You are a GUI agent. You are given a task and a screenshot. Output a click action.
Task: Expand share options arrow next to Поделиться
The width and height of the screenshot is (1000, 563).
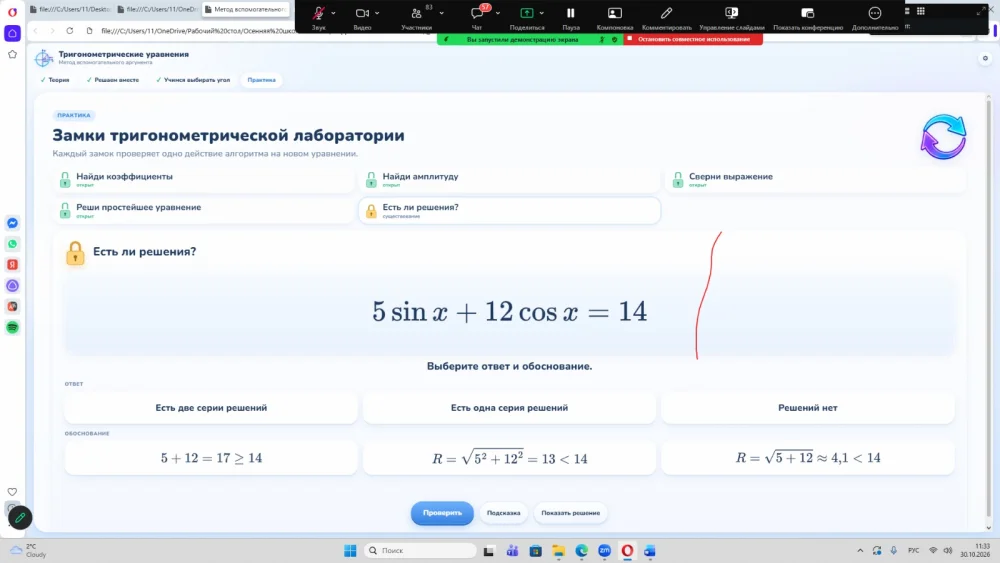[541, 13]
